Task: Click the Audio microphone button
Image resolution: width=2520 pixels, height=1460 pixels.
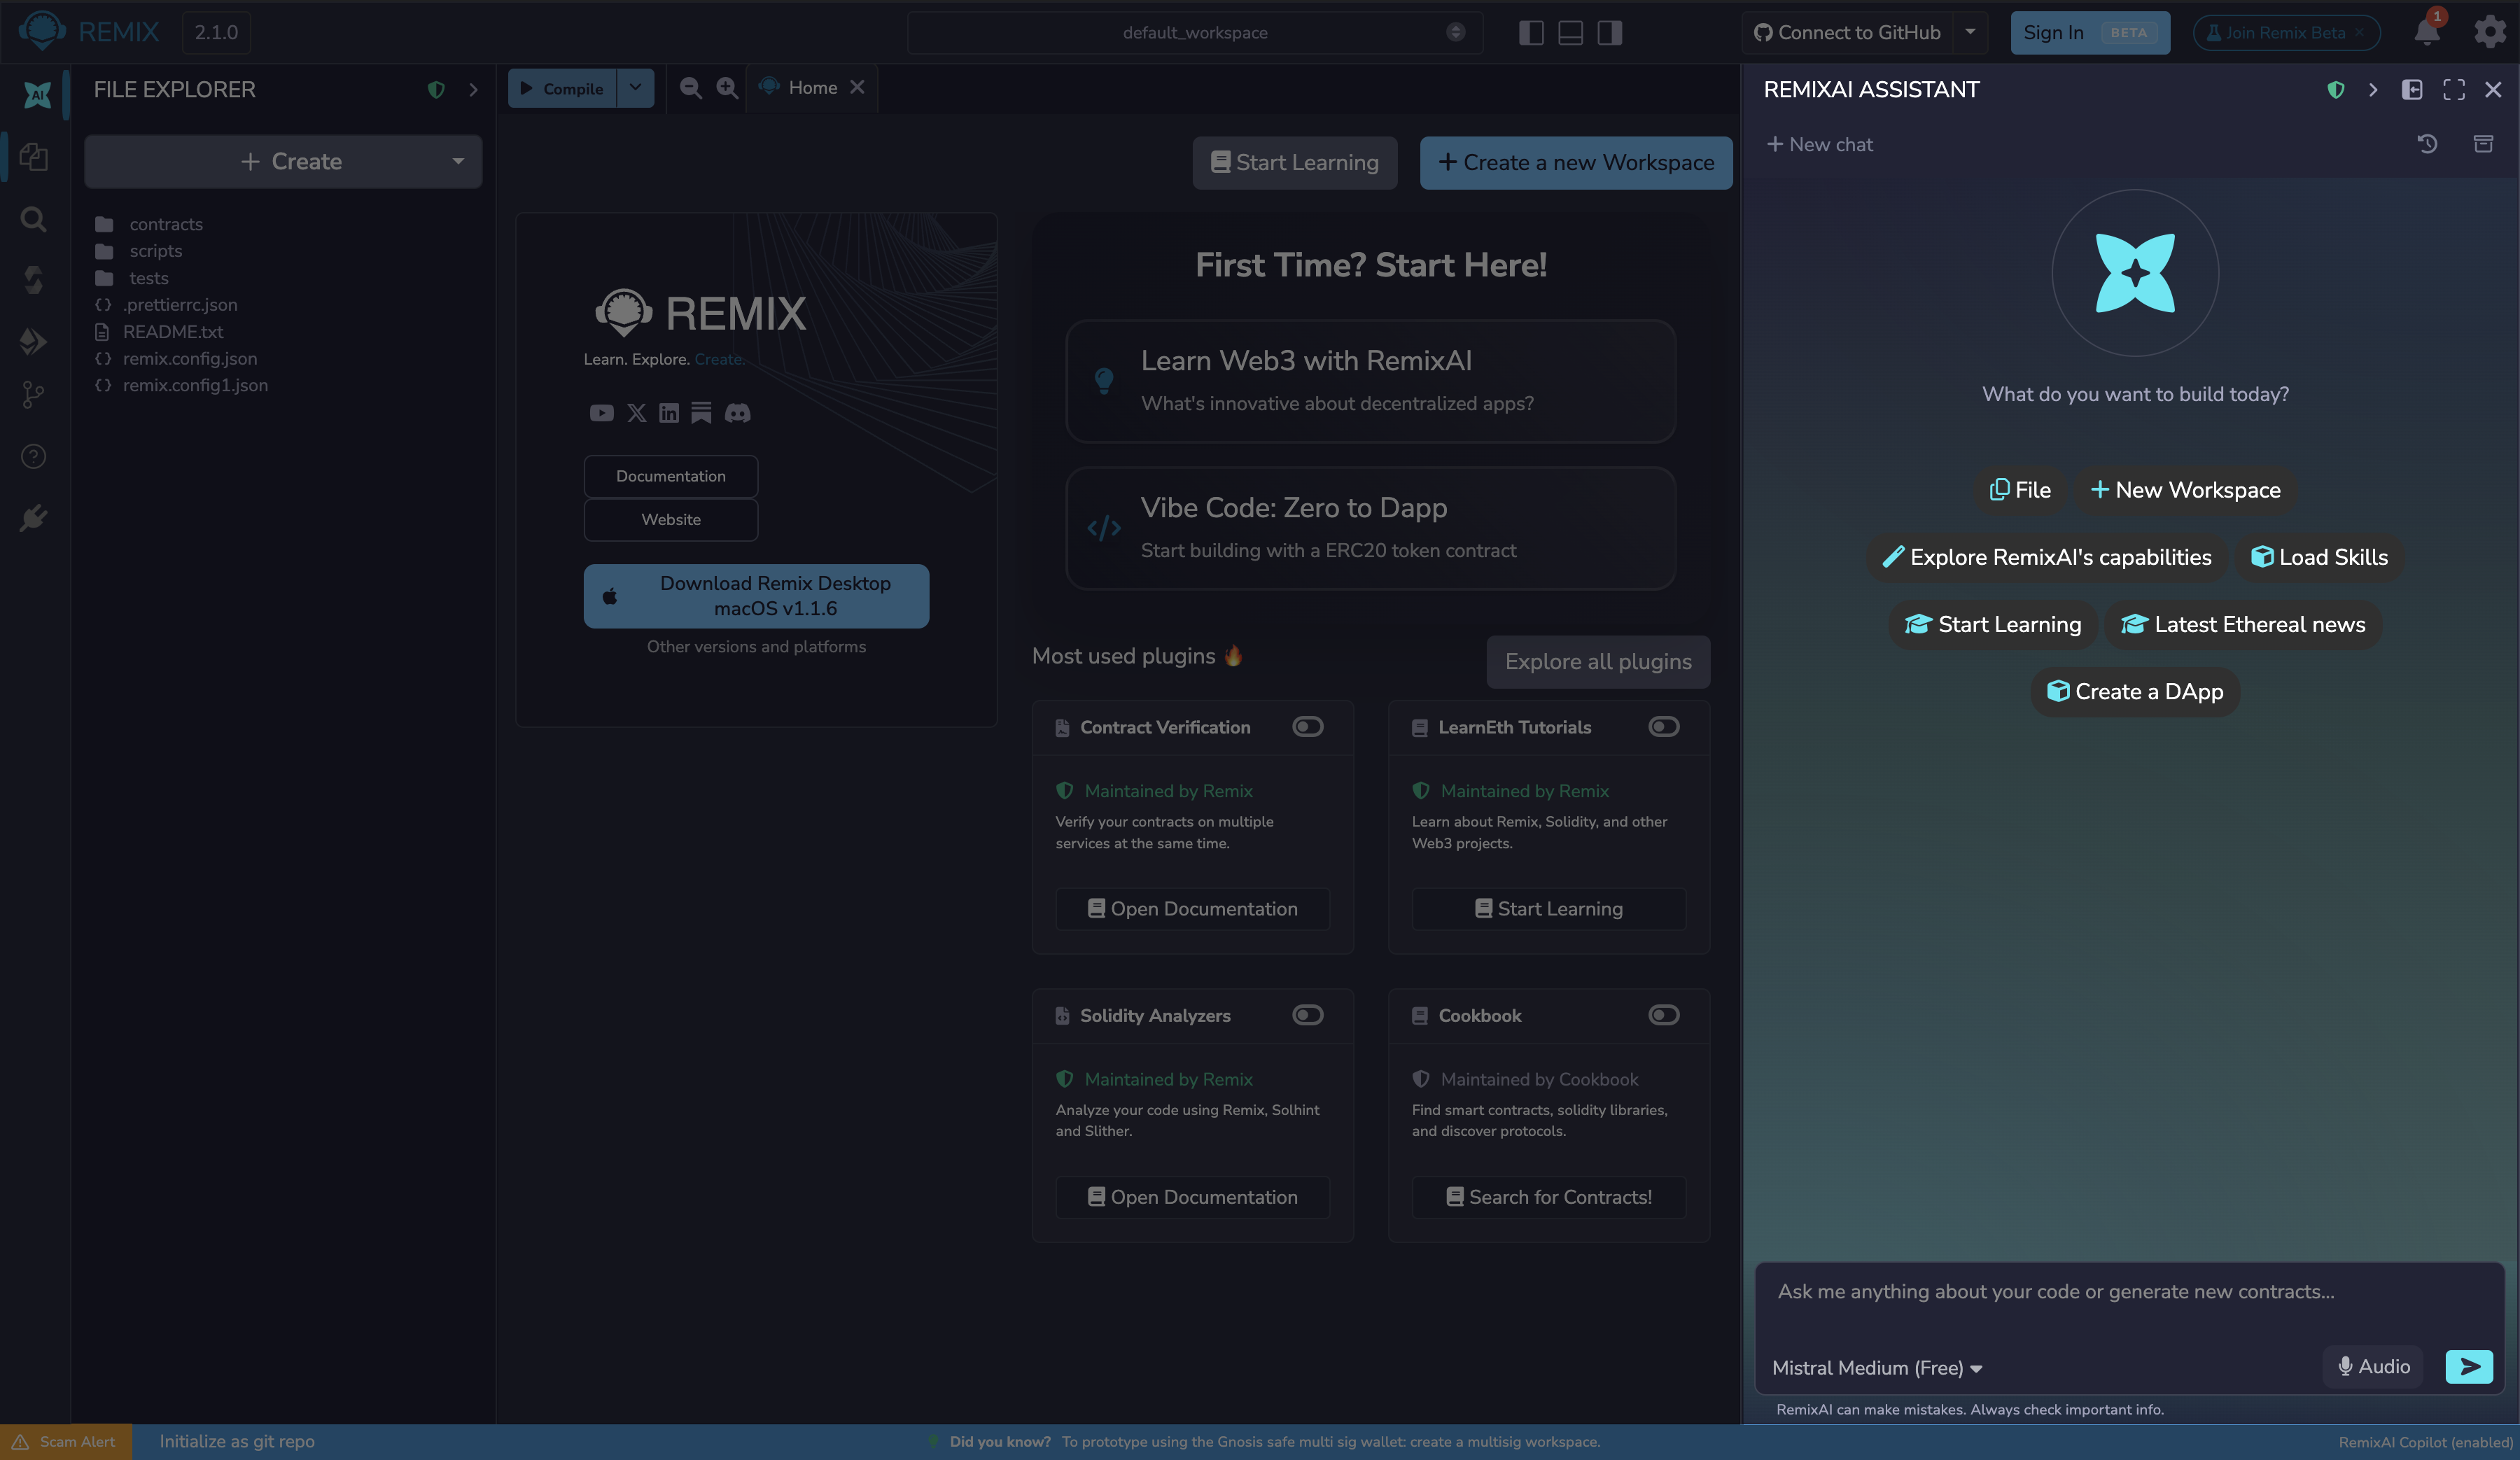Action: point(2374,1366)
